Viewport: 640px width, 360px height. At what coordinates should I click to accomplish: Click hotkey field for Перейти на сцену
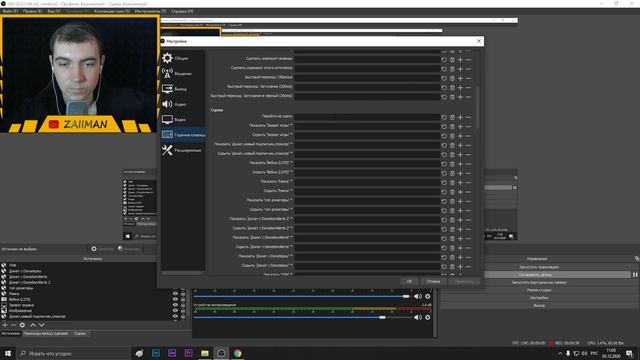pyautogui.click(x=367, y=117)
